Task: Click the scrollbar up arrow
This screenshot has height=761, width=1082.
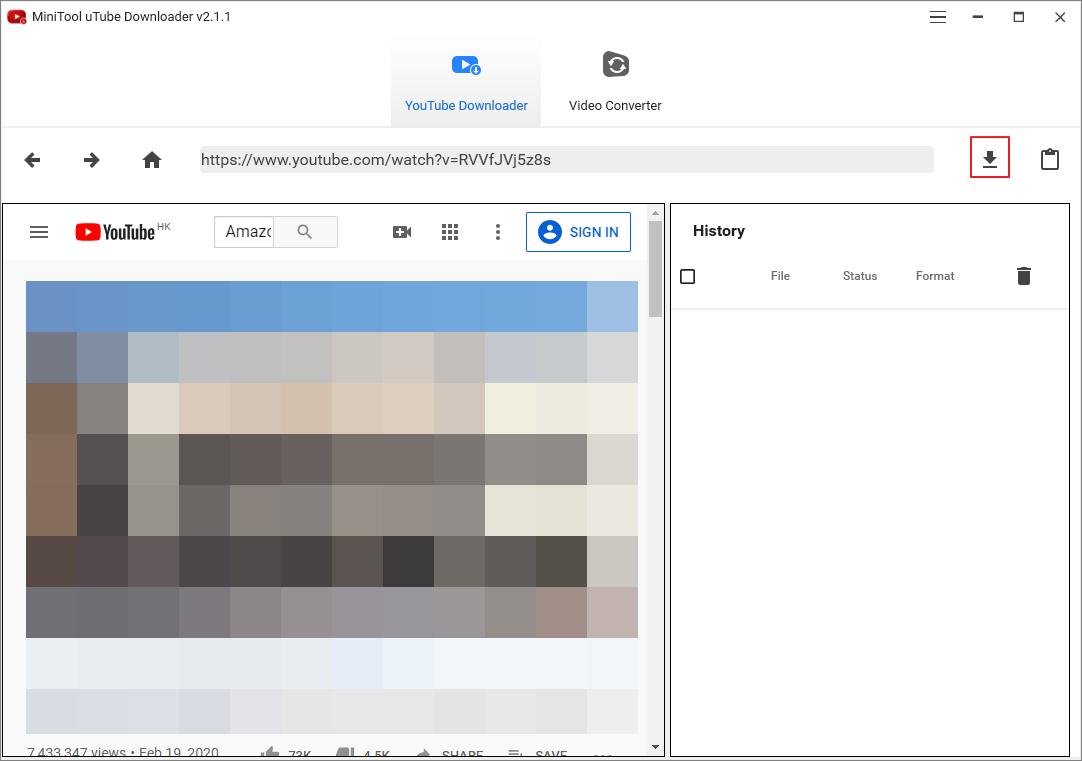Action: 656,213
